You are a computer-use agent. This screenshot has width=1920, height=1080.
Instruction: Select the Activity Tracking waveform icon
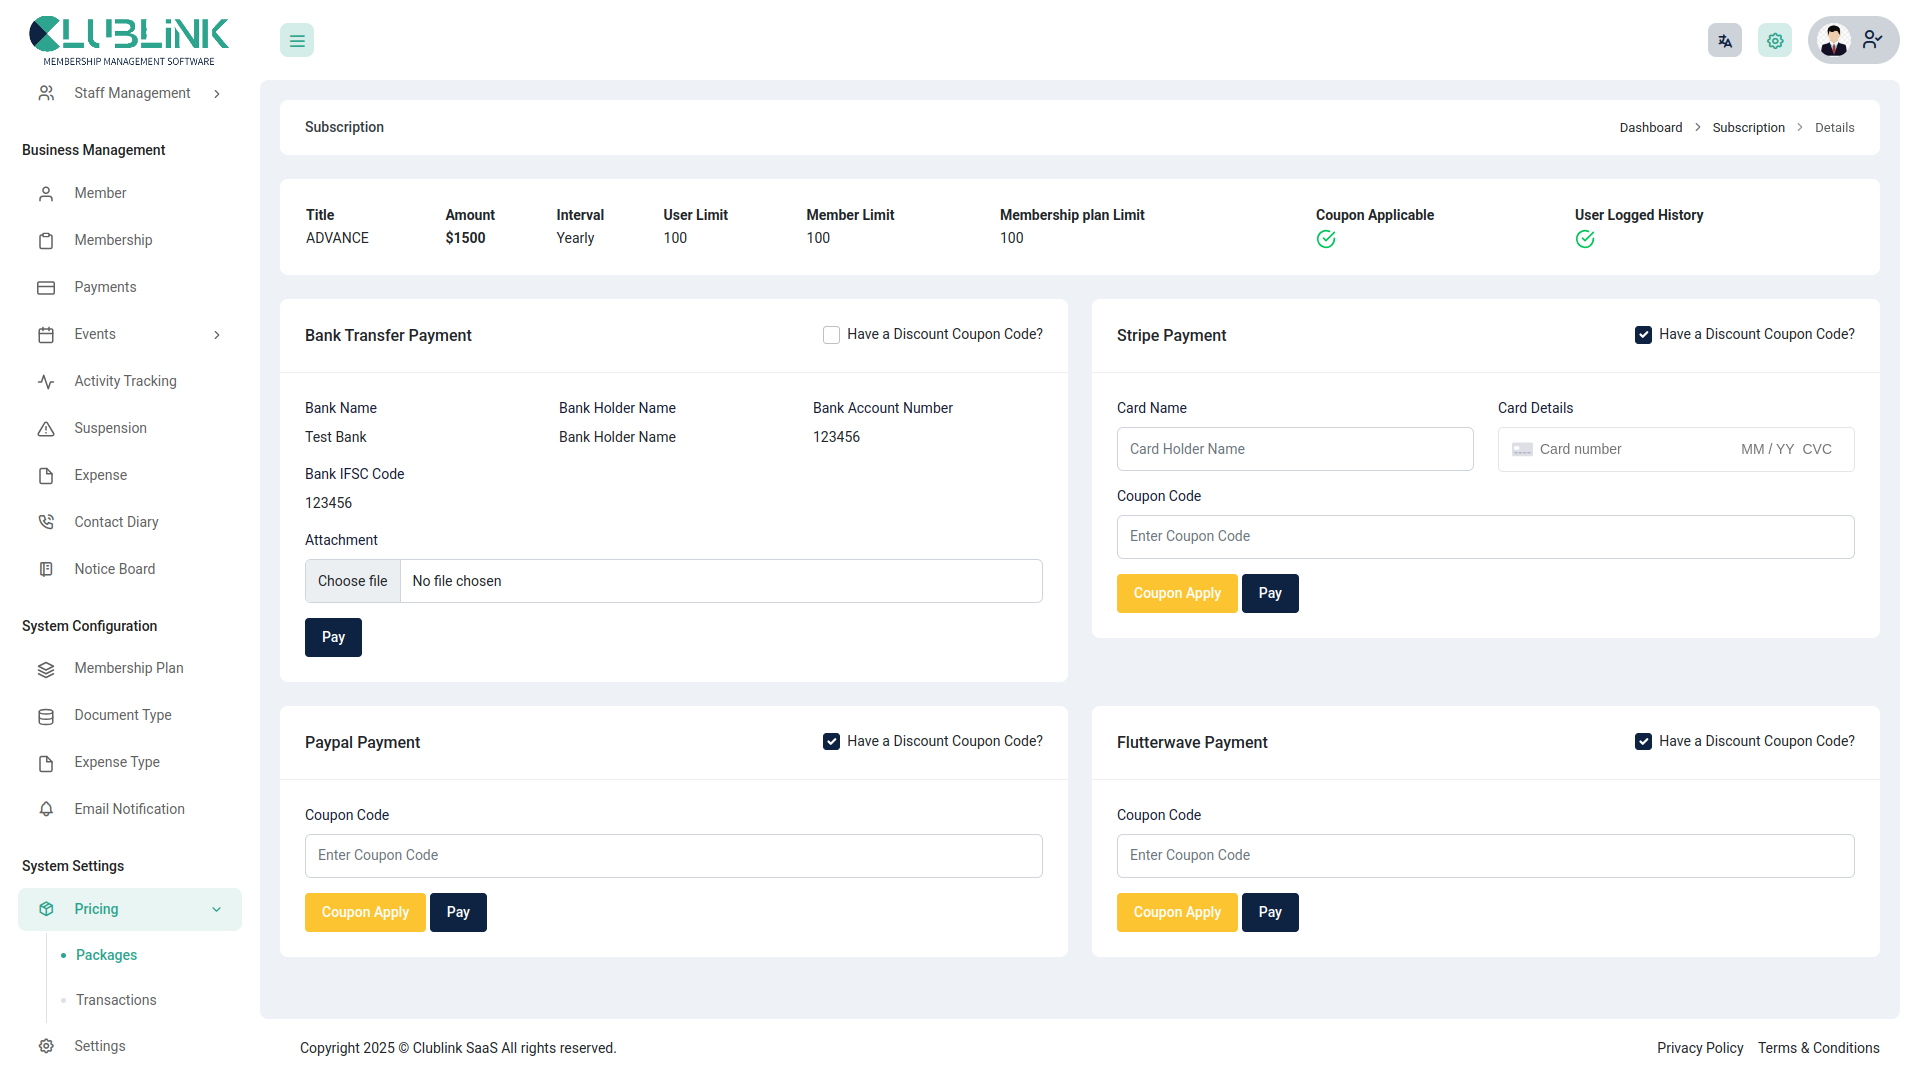(46, 381)
